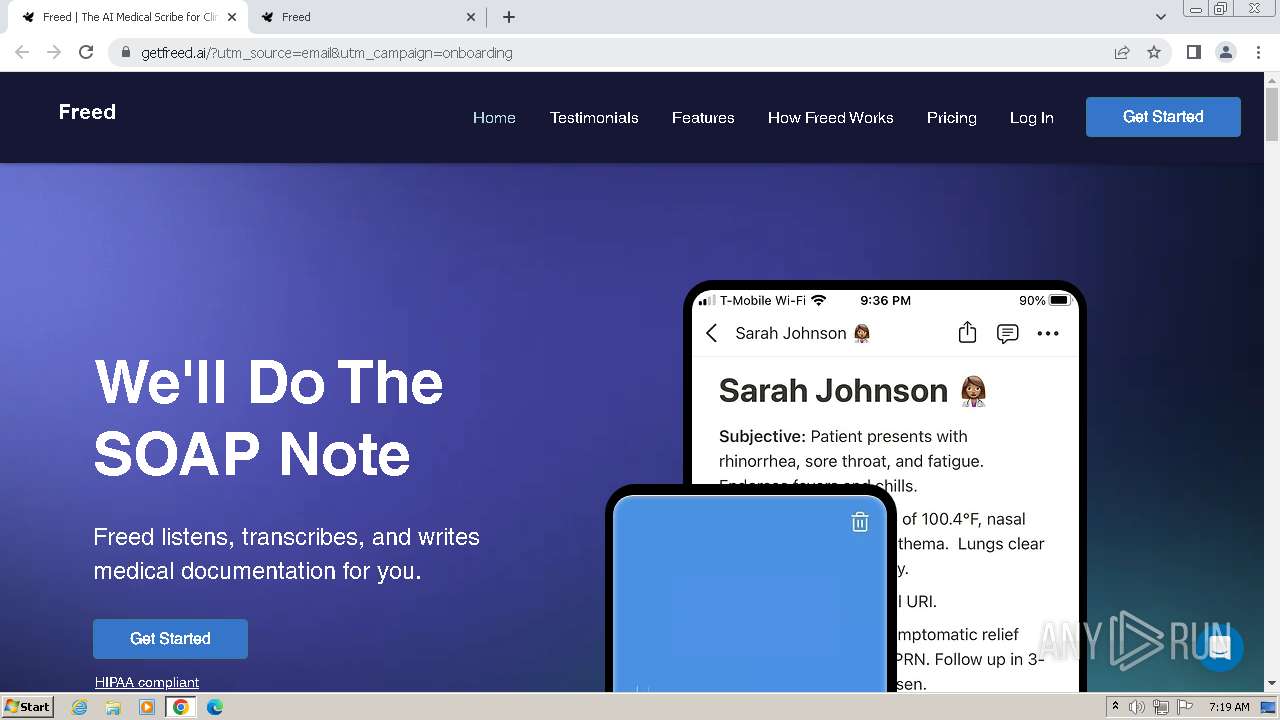Open Internet Explorer from the taskbar
Image resolution: width=1280 pixels, height=720 pixels.
click(80, 707)
